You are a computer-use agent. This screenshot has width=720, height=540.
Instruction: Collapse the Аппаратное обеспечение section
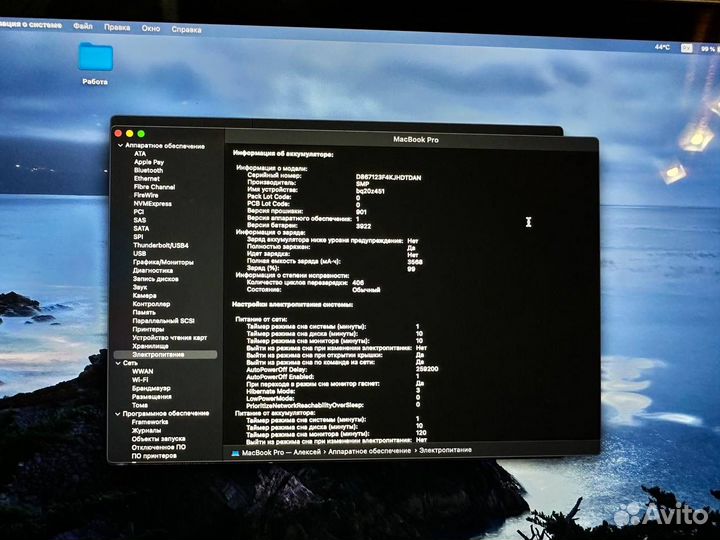pyautogui.click(x=120, y=146)
